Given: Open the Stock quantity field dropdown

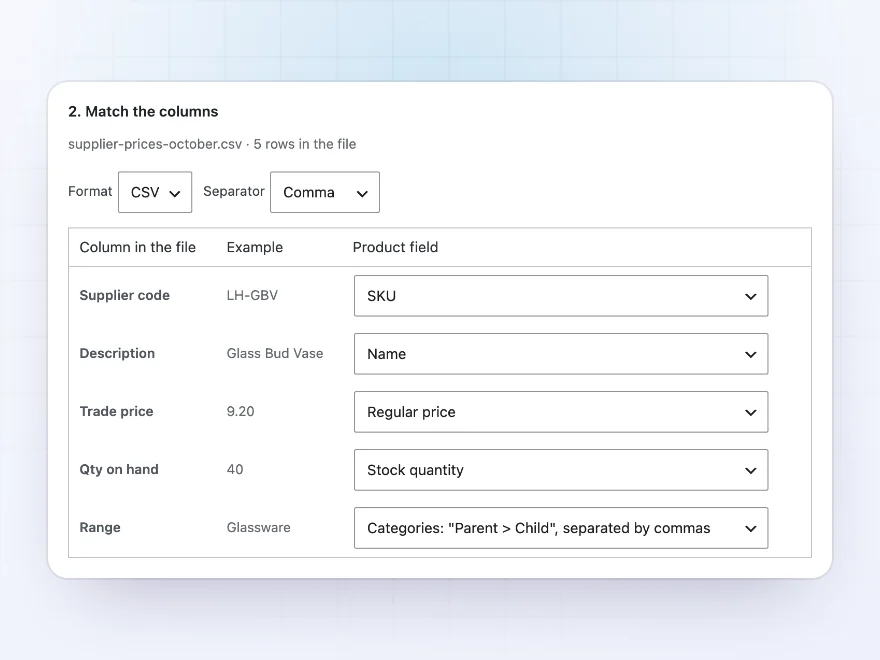Looking at the screenshot, I should click(561, 470).
